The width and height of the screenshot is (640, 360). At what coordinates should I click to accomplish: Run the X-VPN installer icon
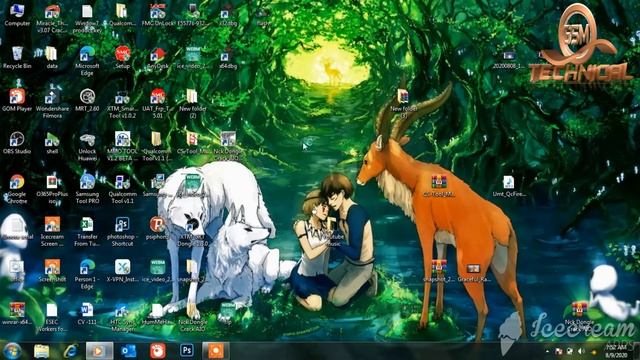(122, 271)
